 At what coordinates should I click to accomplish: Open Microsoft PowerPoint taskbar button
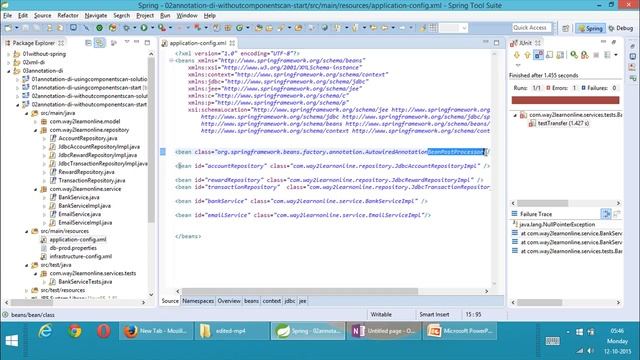click(460, 331)
